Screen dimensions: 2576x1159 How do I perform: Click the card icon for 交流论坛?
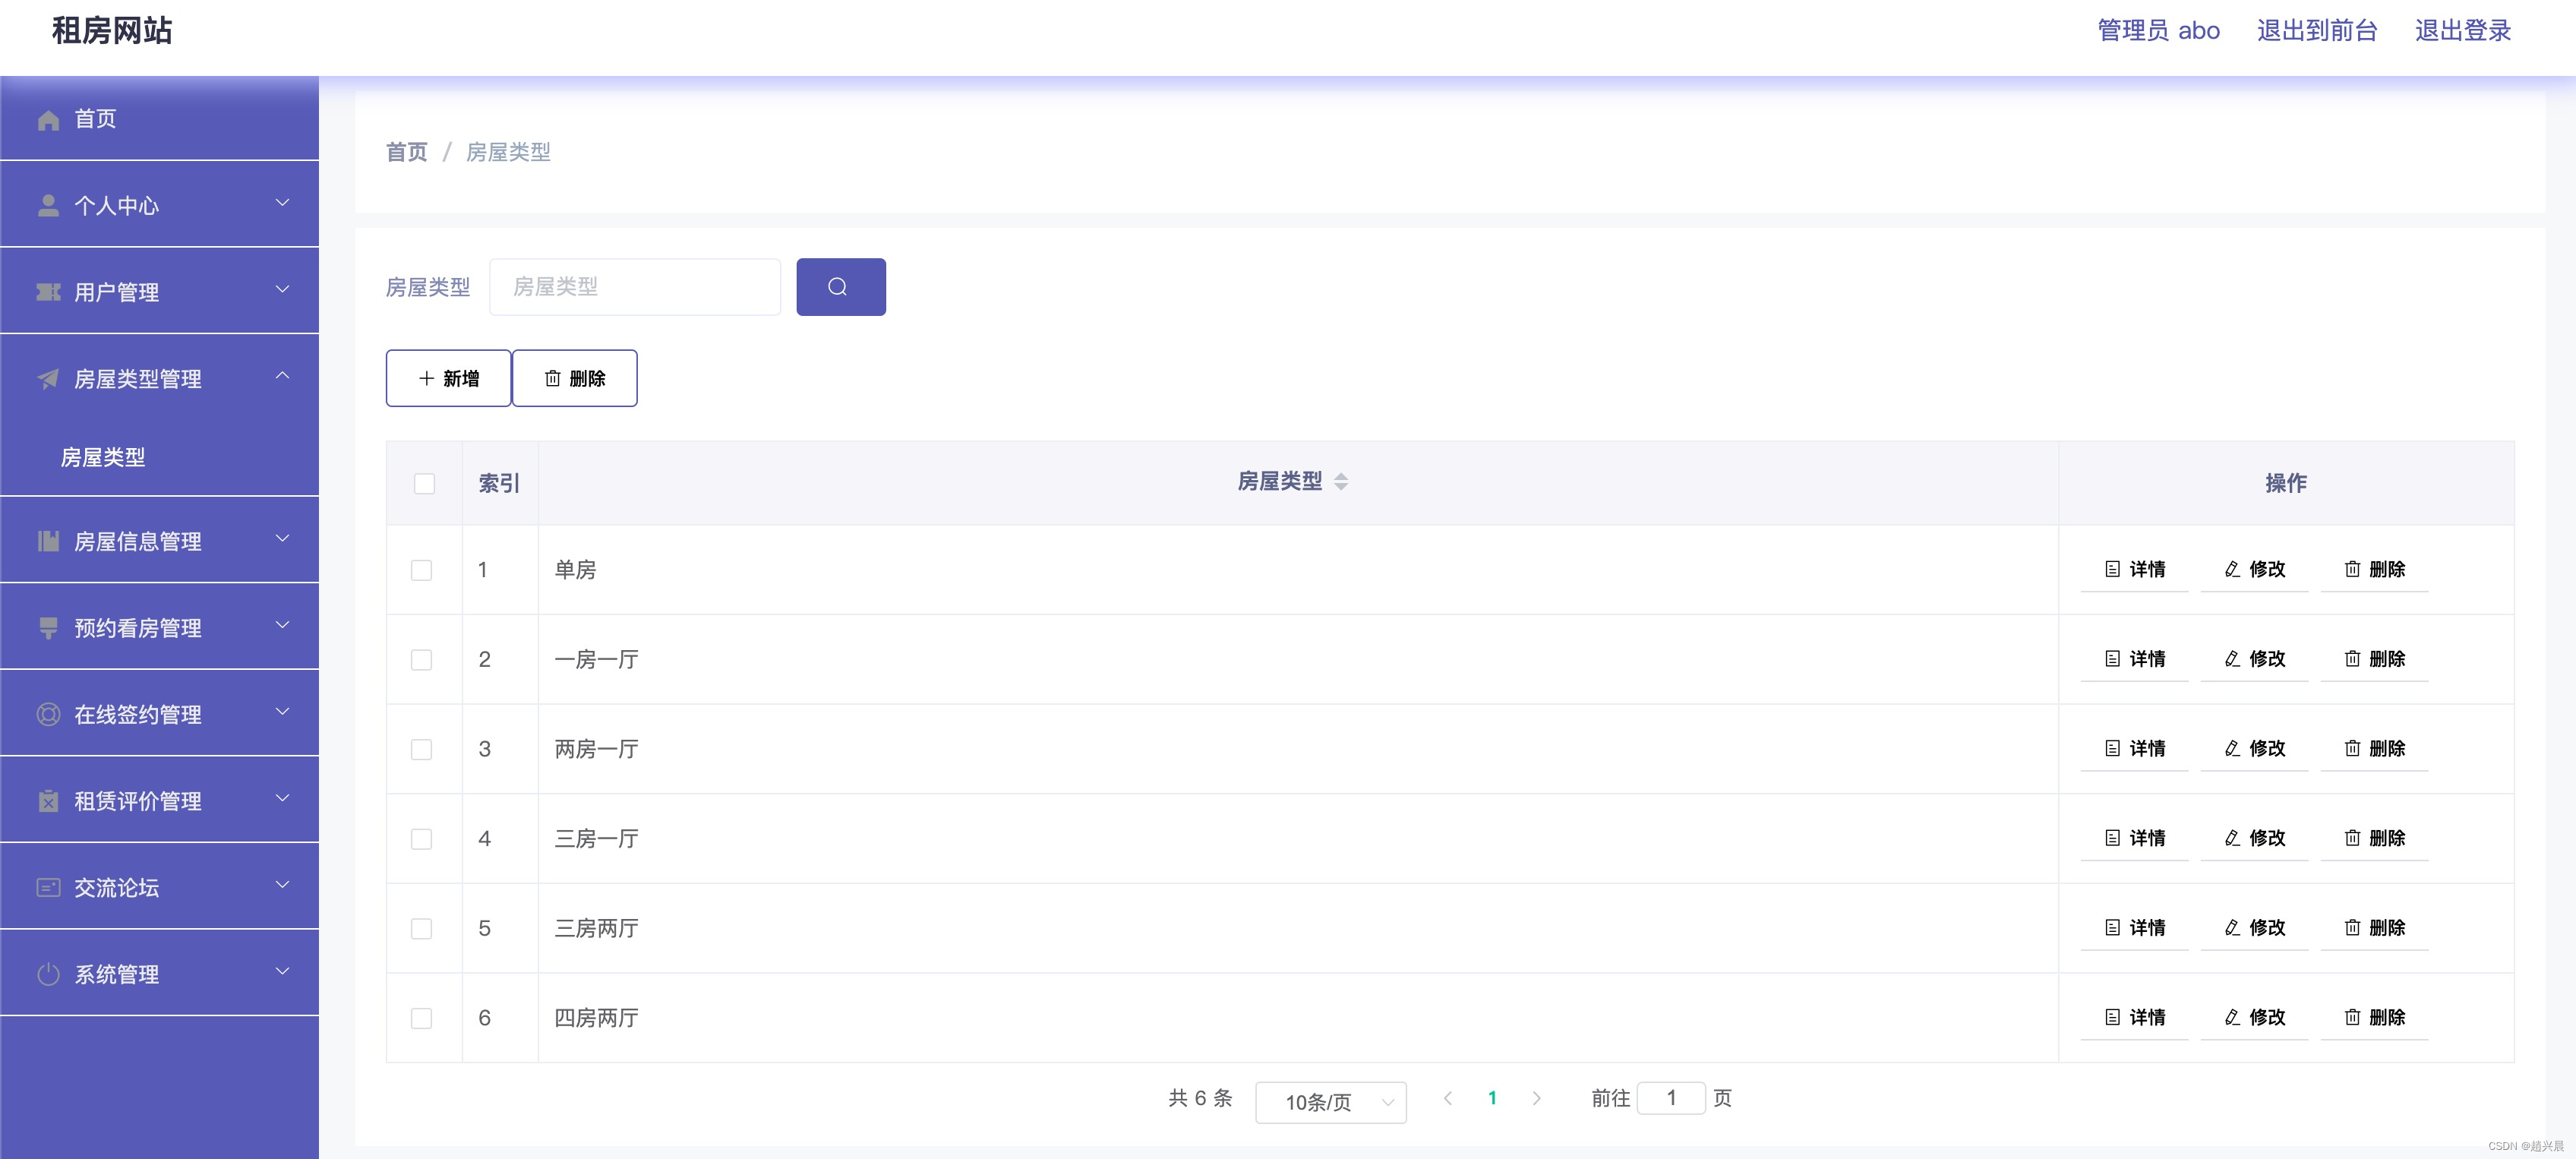point(48,887)
